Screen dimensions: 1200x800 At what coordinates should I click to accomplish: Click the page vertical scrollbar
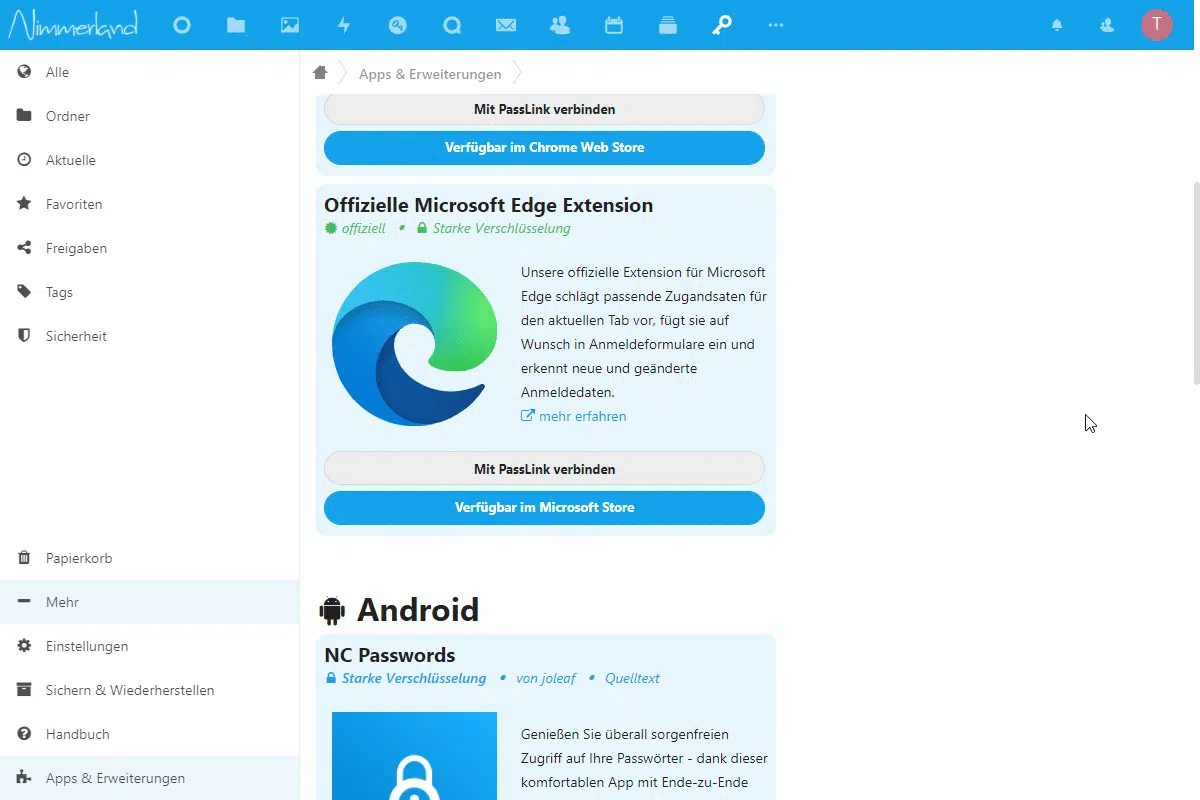point(1196,283)
